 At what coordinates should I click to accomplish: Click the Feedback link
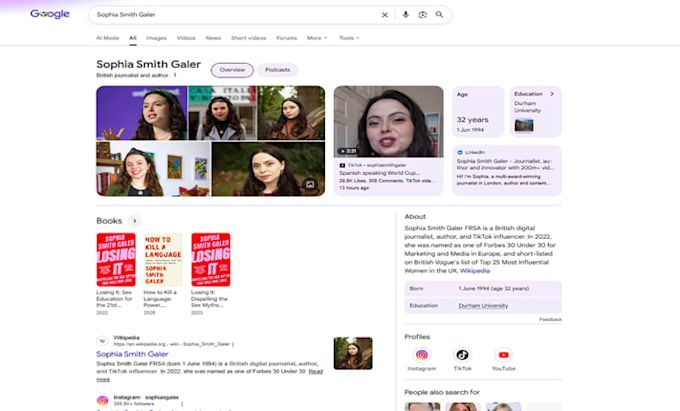pyautogui.click(x=550, y=320)
